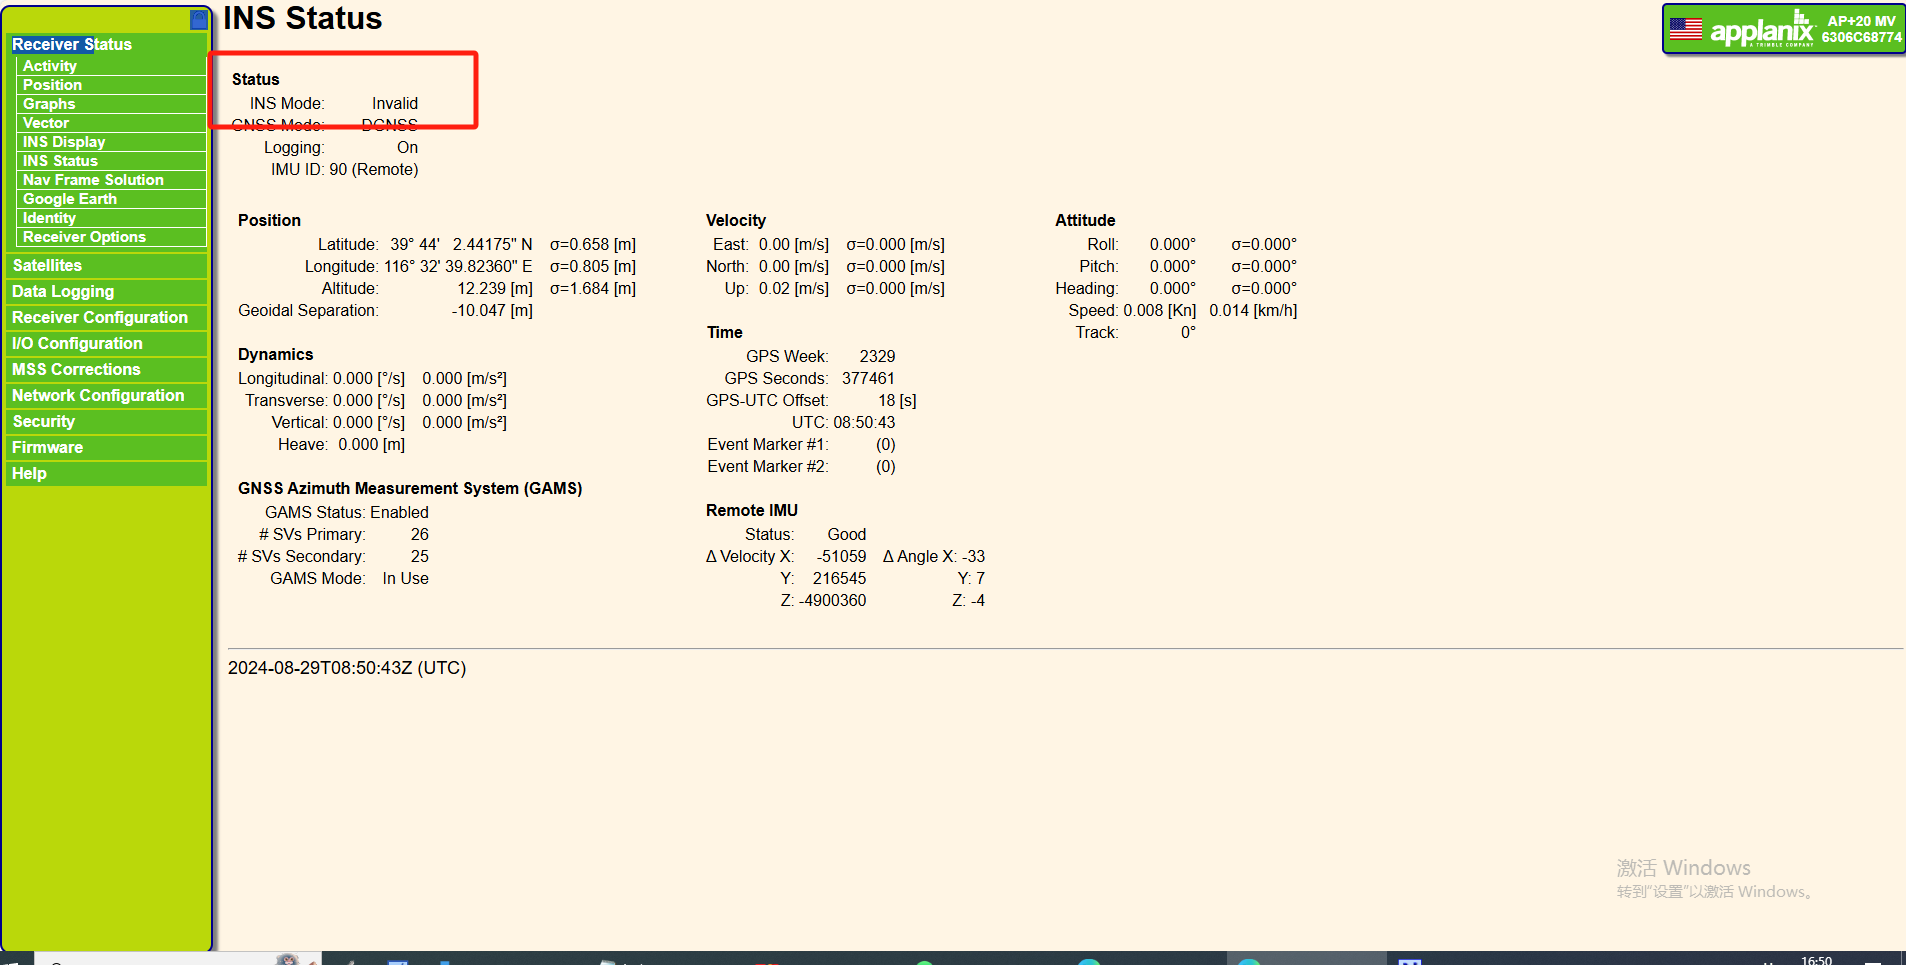Open the Firmware menu
This screenshot has width=1906, height=965.
(47, 447)
